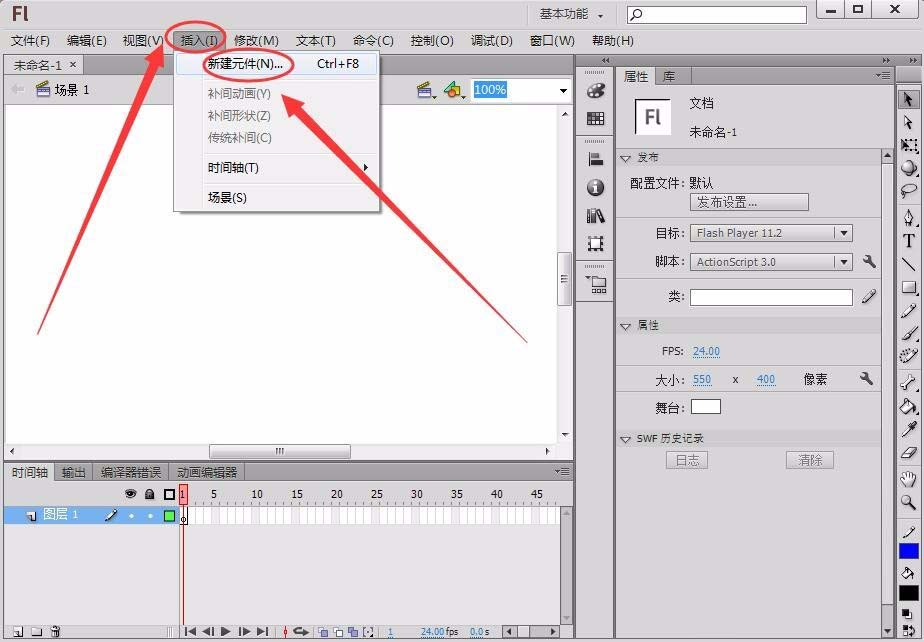The height and width of the screenshot is (642, 924).
Task: Click the 清除 button under SWF 历史记录
Action: coord(810,460)
